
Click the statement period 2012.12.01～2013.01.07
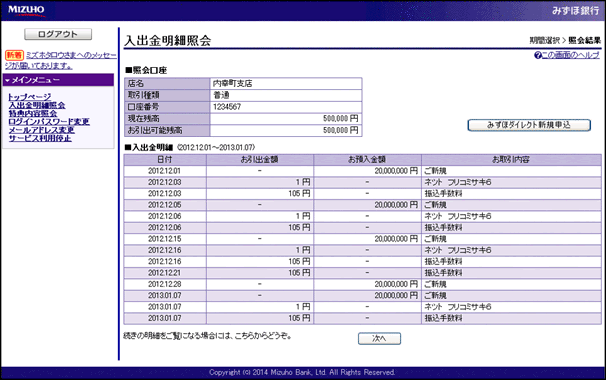click(x=216, y=147)
